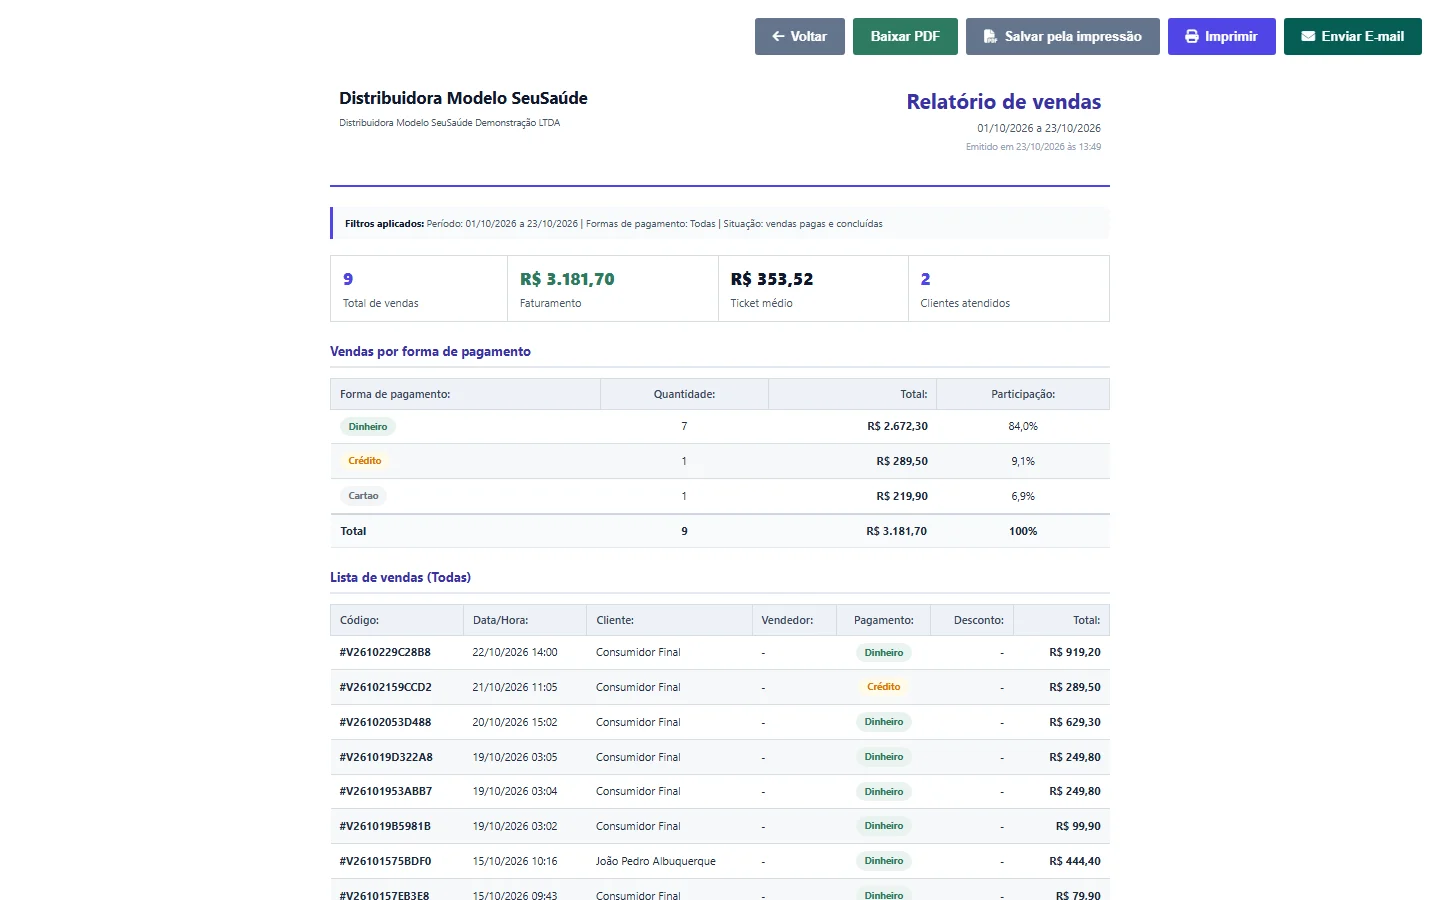1440x900 pixels.
Task: Select the sale total R$ 919,20
Action: tap(1075, 652)
